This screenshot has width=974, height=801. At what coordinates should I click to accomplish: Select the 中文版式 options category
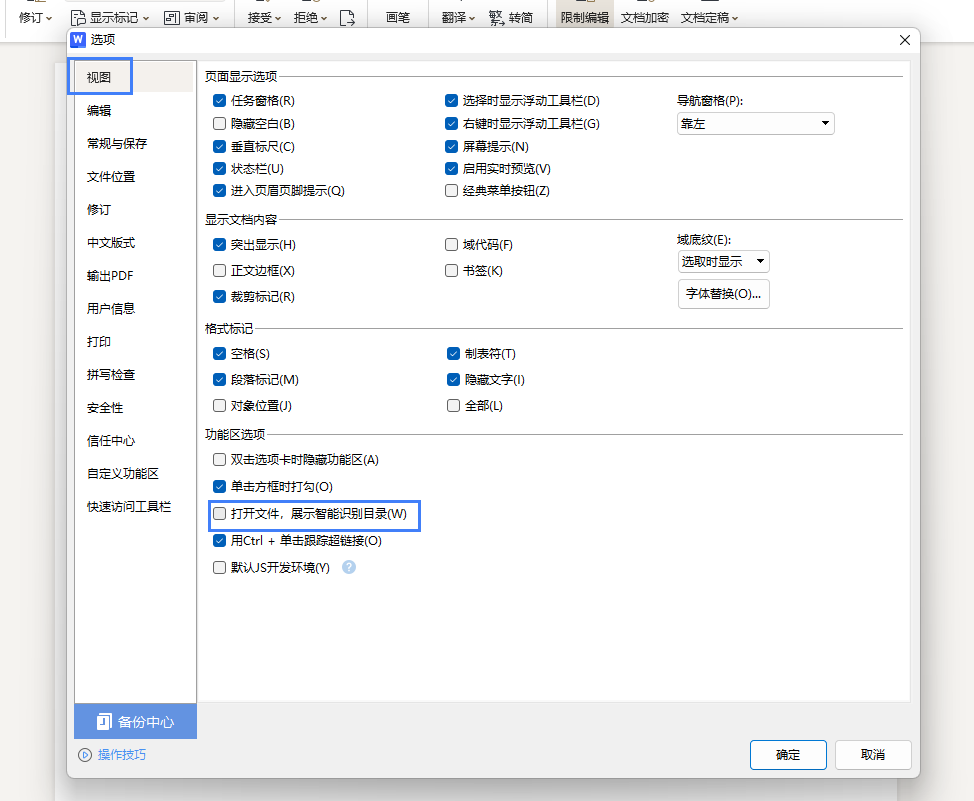pos(111,243)
